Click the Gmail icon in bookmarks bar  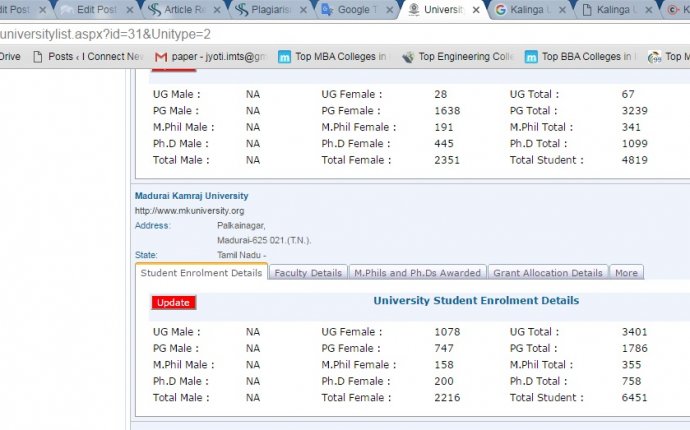coord(161,57)
